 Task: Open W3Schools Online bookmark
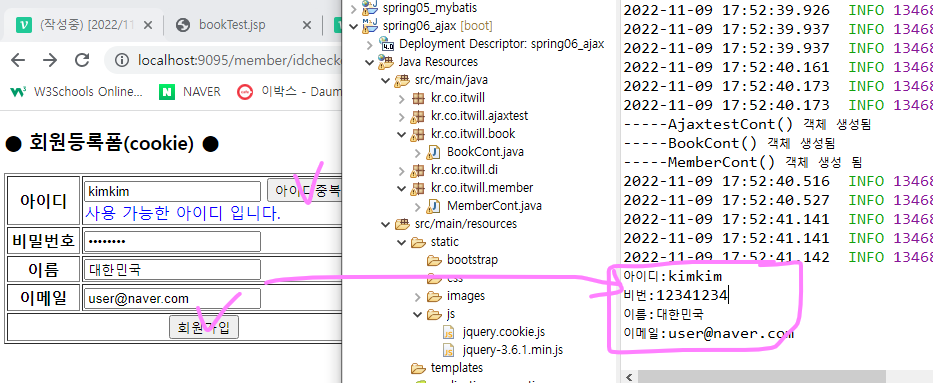tap(77, 92)
